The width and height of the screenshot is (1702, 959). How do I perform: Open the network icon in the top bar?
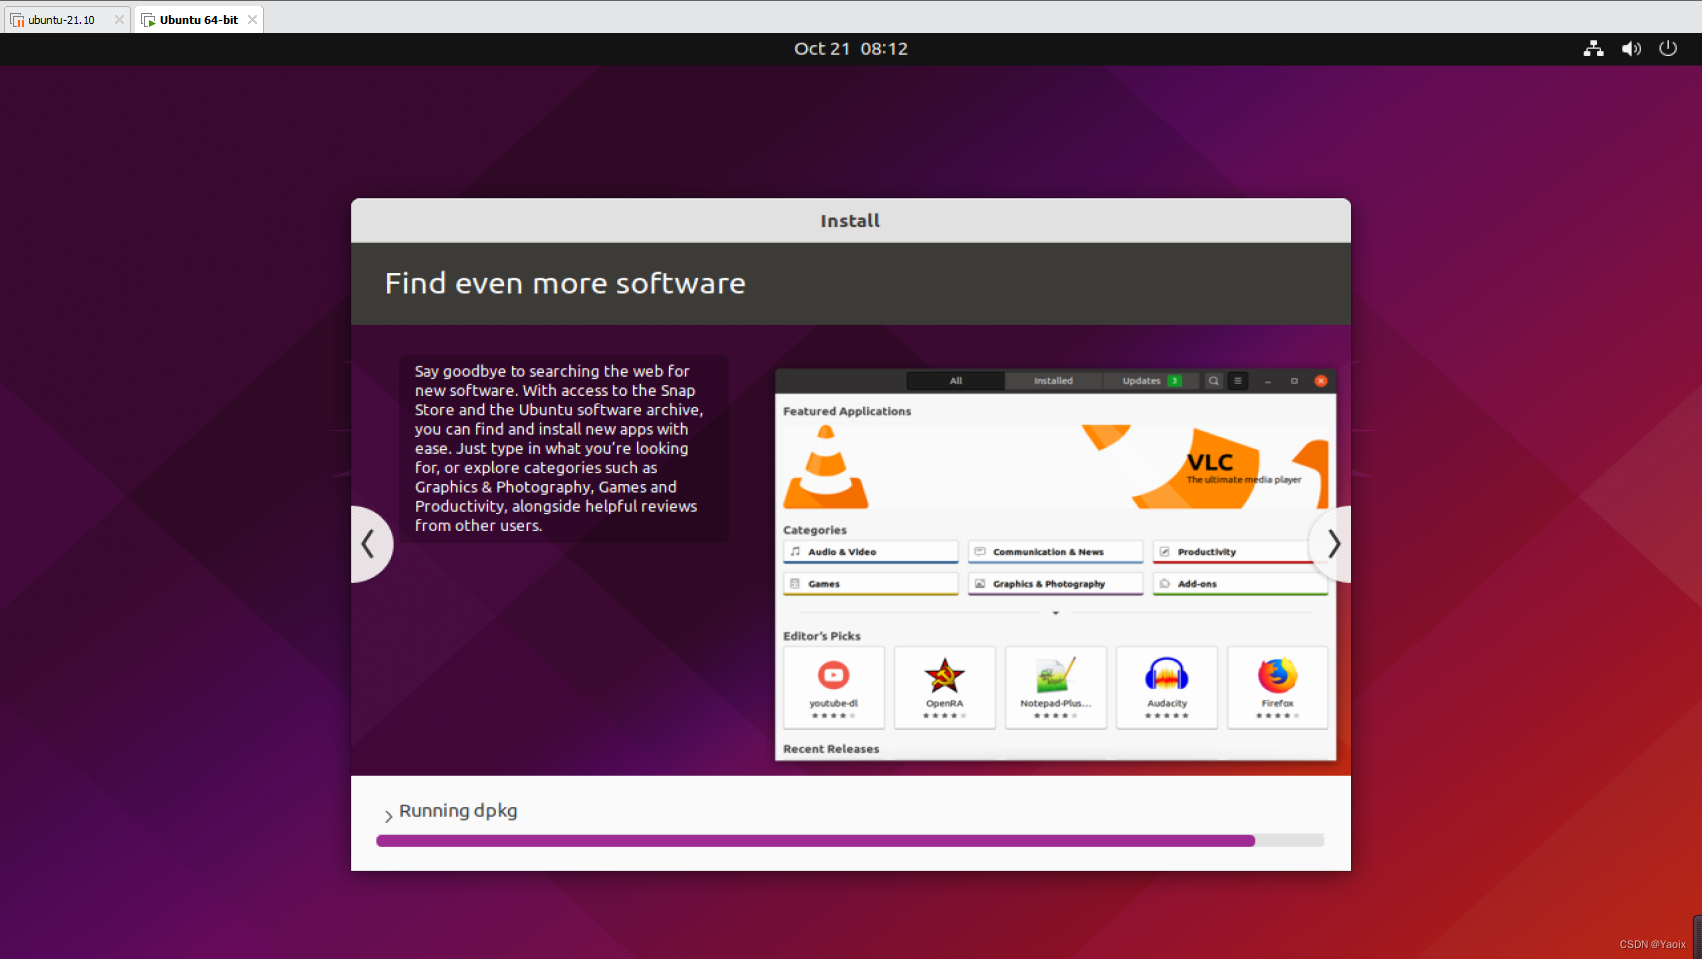click(1593, 48)
